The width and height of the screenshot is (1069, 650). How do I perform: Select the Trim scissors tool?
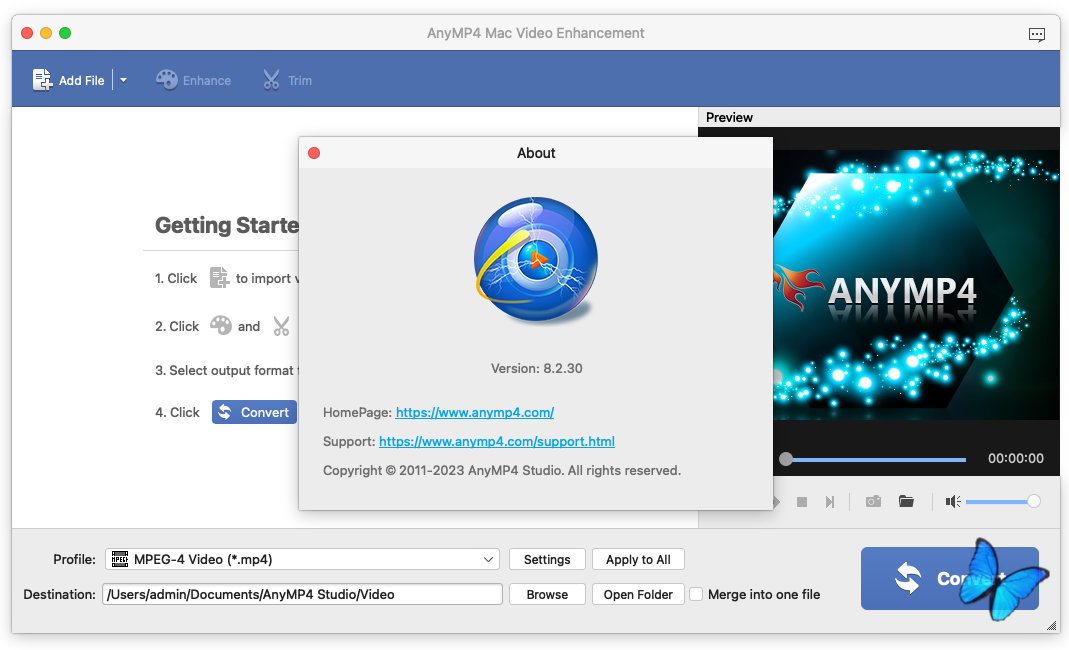tap(287, 80)
